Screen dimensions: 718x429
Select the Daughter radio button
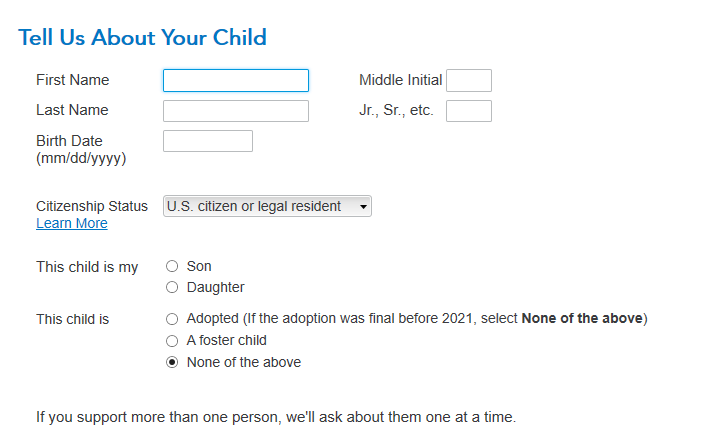point(172,288)
